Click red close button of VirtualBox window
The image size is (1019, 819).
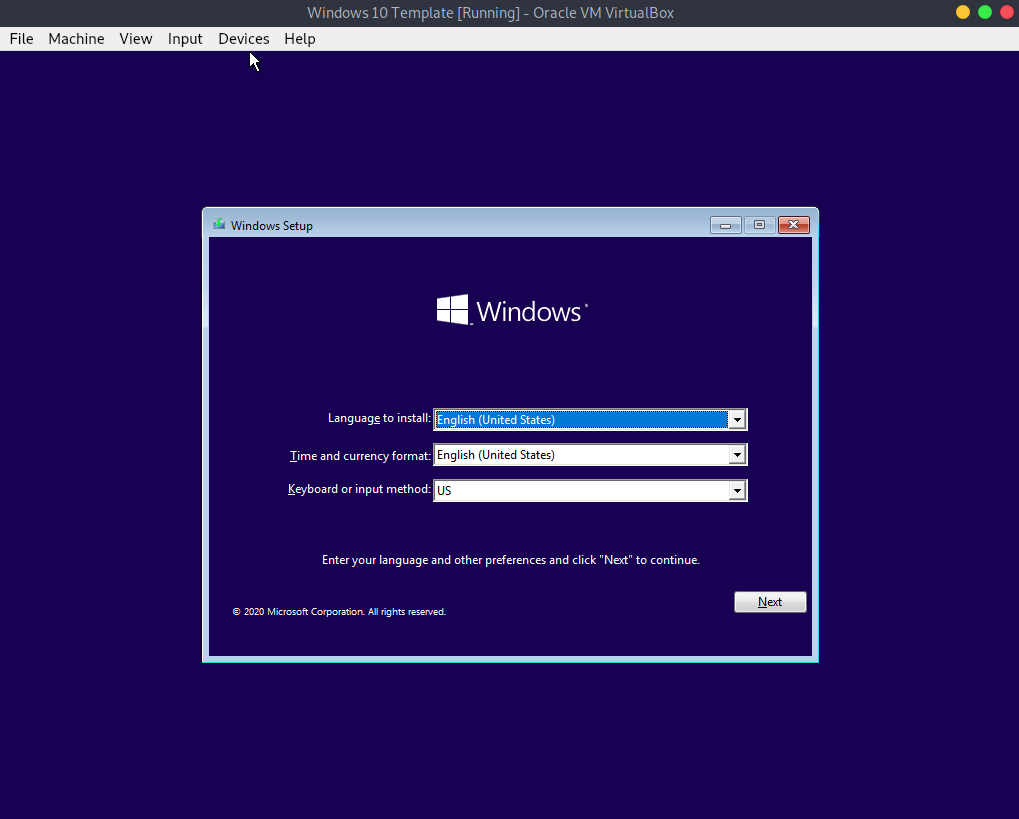click(1007, 12)
